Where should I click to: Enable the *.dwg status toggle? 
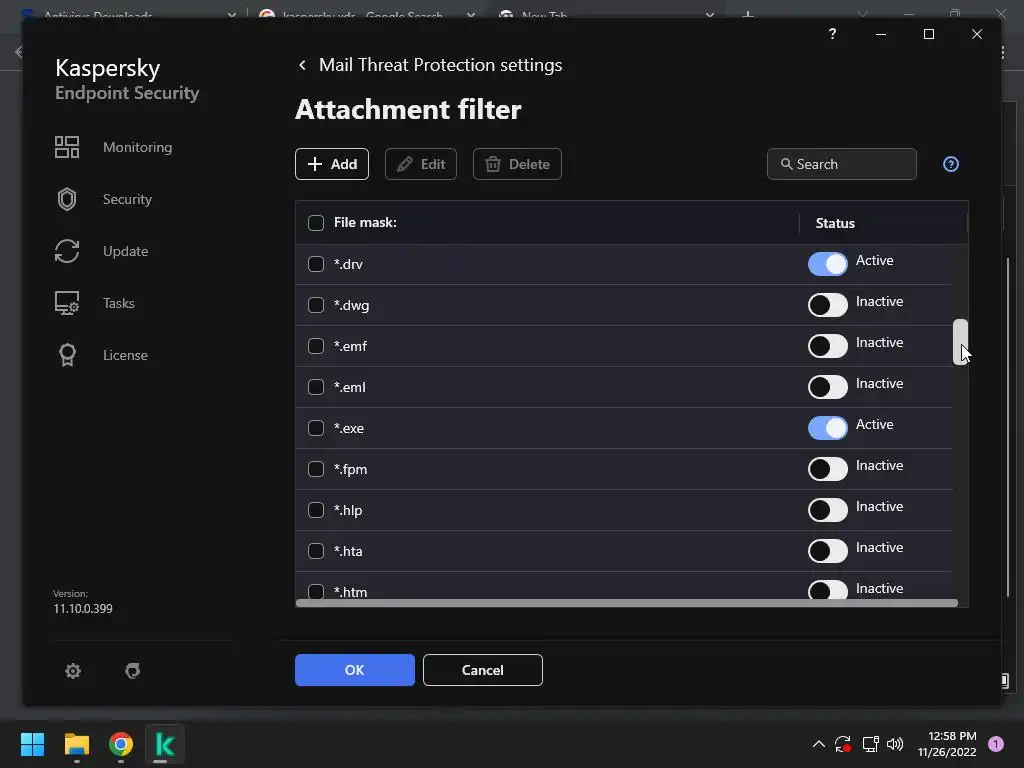point(827,305)
